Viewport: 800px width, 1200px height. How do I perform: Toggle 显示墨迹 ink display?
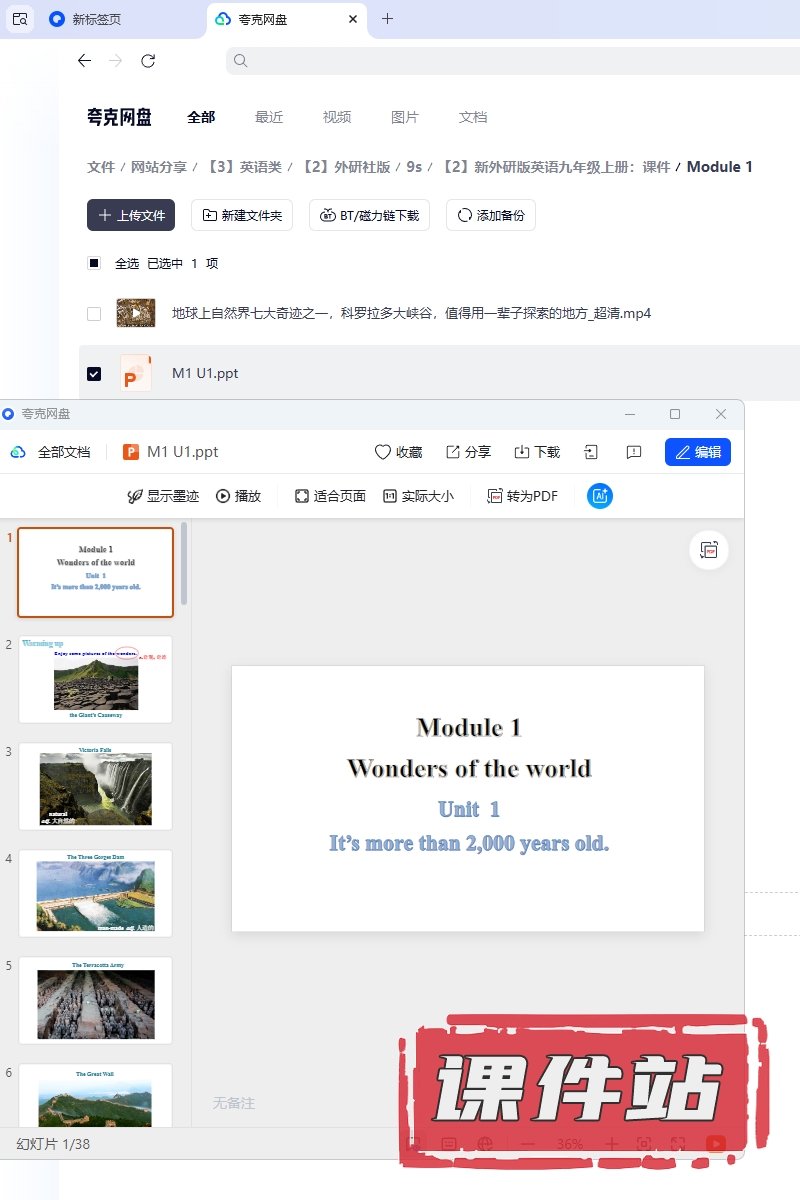[x=163, y=496]
